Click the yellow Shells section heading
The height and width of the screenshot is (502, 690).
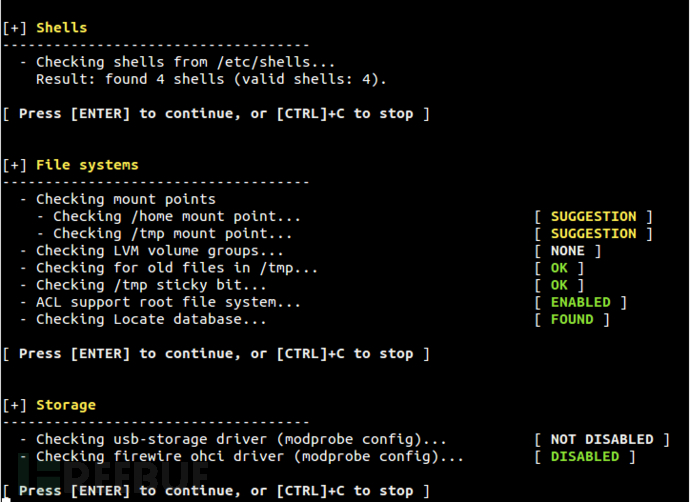pyautogui.click(x=61, y=28)
